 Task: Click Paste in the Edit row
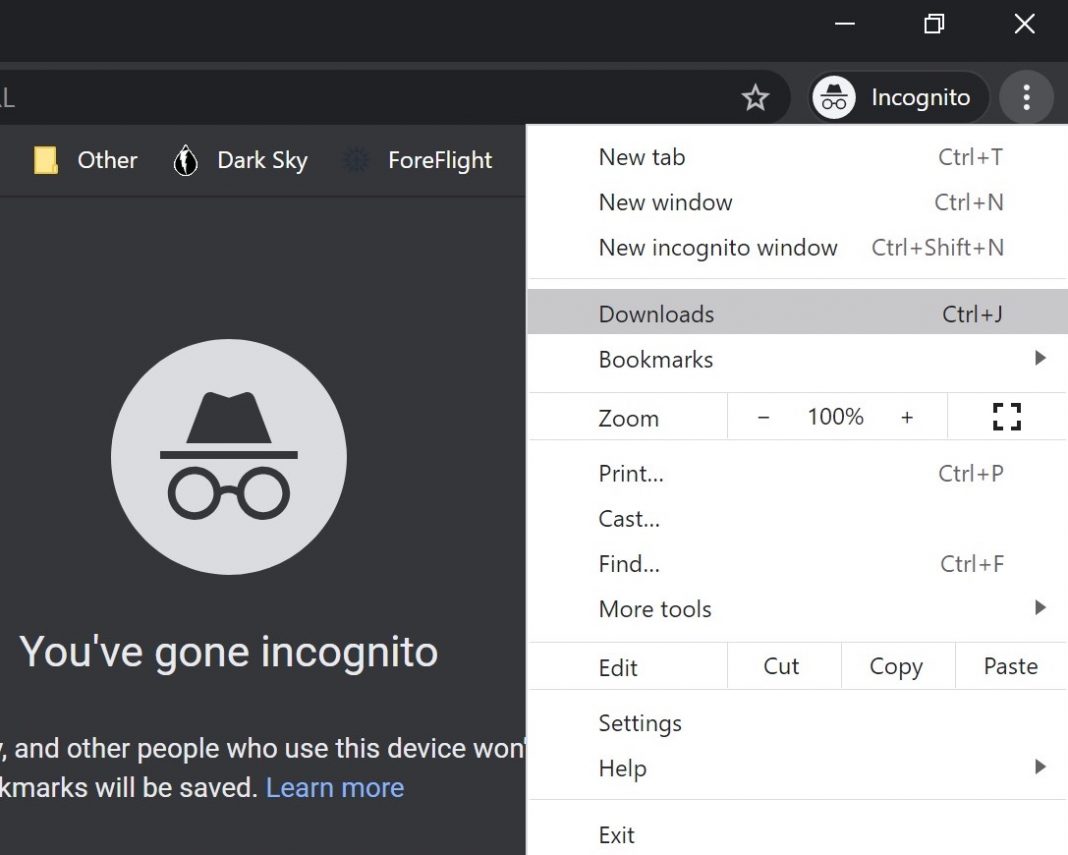1011,666
